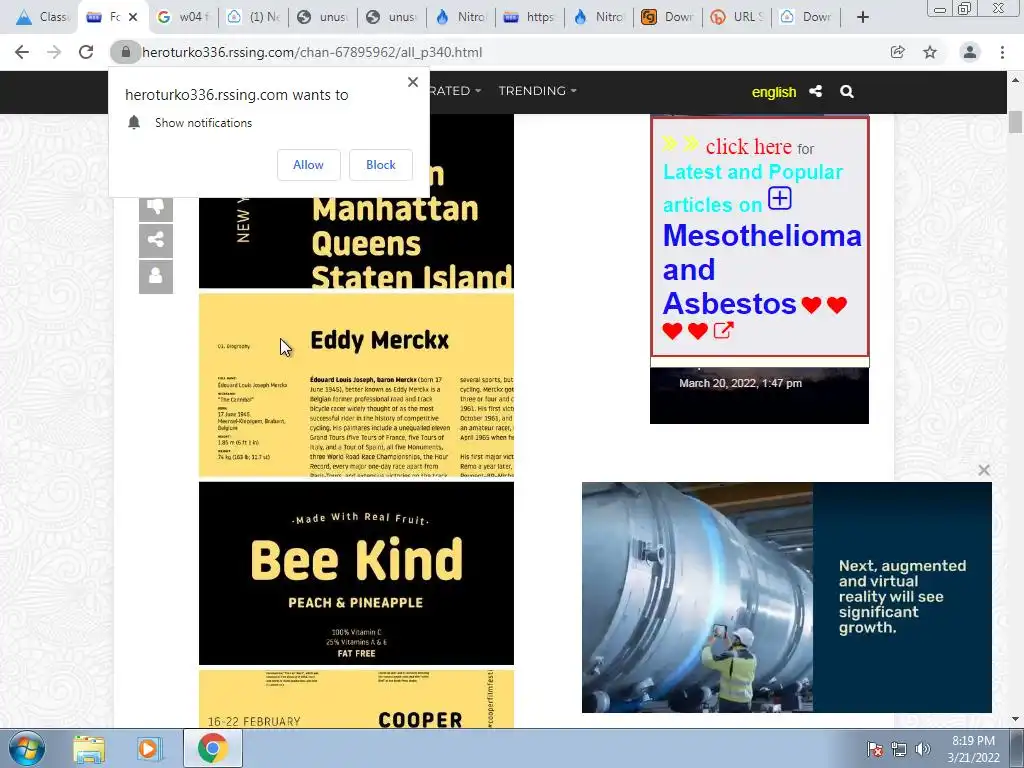Open the Windows Start menu
This screenshot has height=768, width=1024.
[27, 748]
